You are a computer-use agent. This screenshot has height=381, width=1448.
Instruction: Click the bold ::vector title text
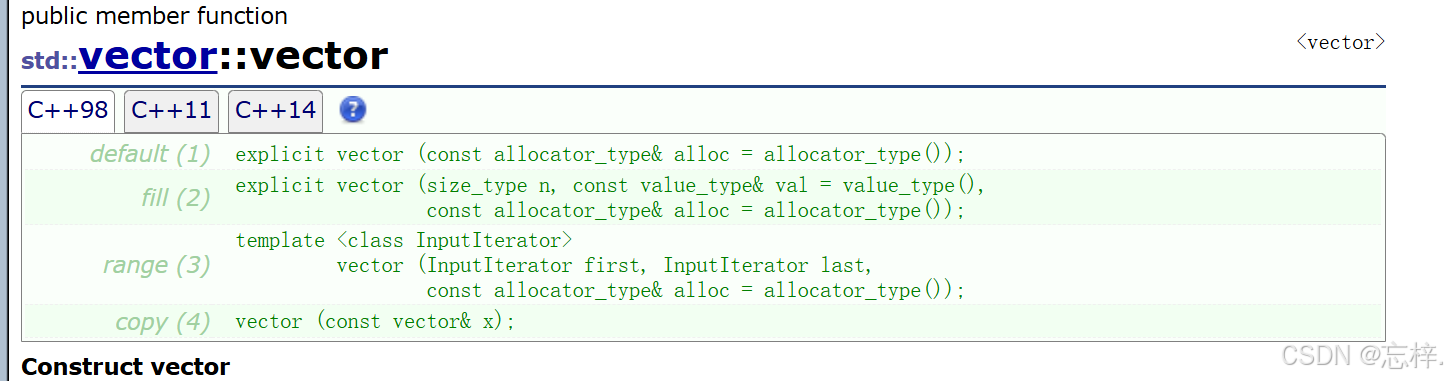point(303,56)
